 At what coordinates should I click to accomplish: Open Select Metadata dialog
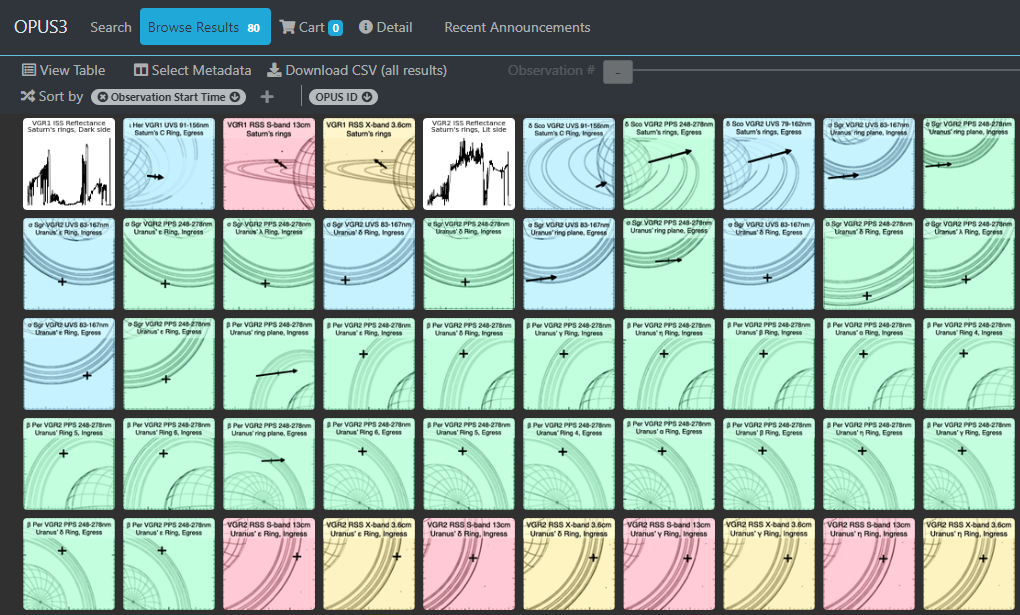(x=193, y=70)
